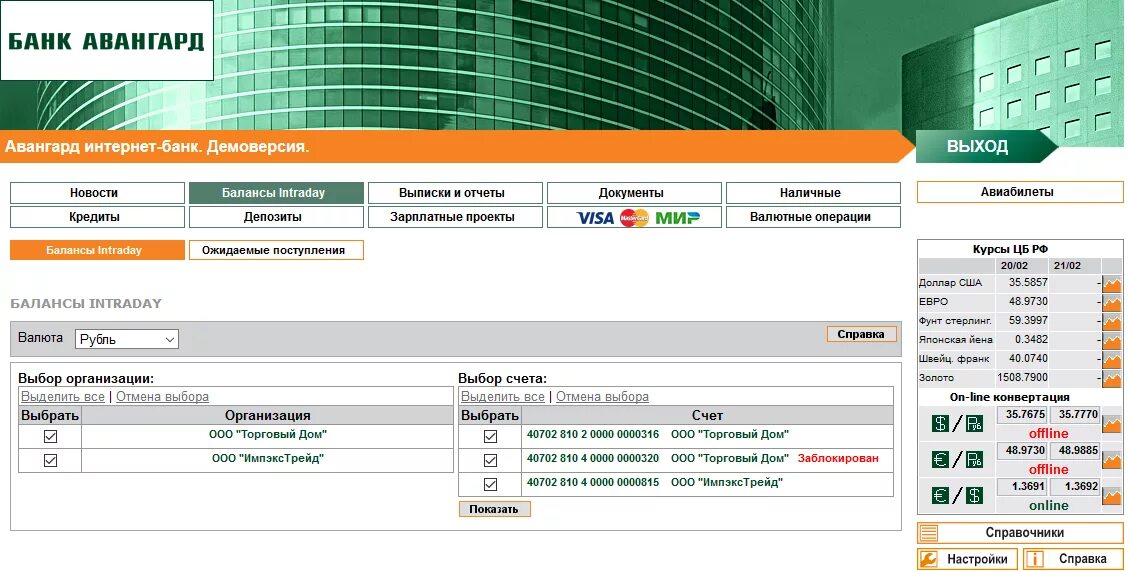Screen dimensions: 1128x571
Task: Click the dollar icon in dollar/ruble pair
Action: pos(940,424)
